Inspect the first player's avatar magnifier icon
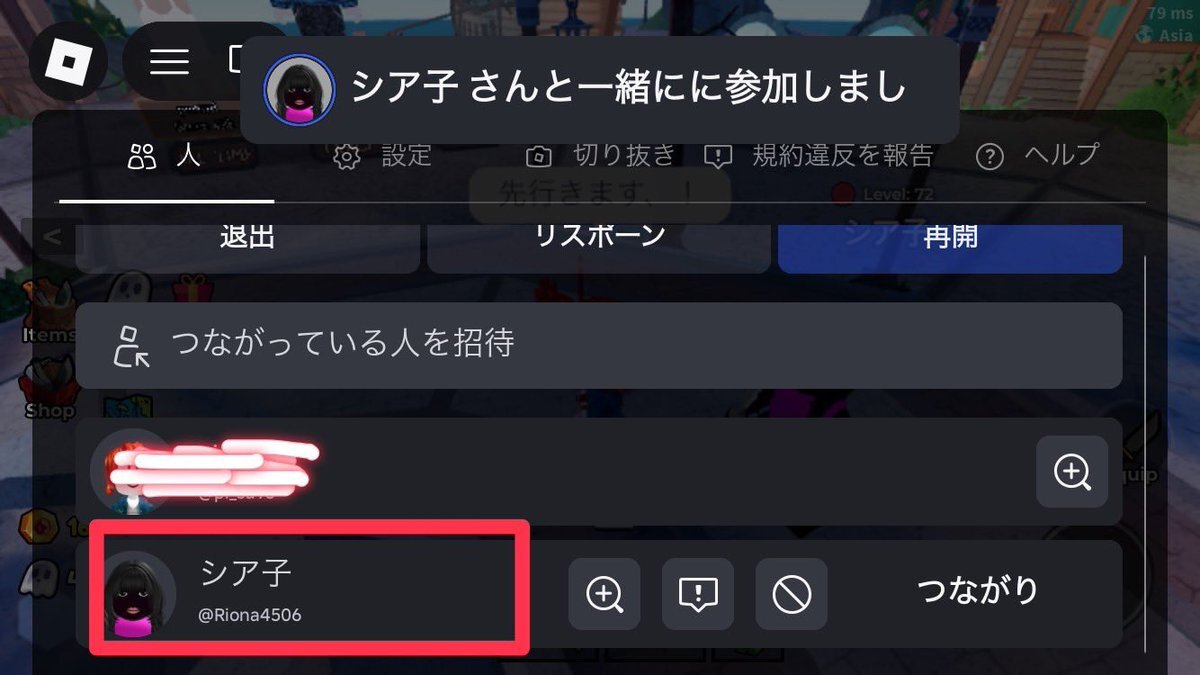This screenshot has width=1200, height=675. point(1072,471)
